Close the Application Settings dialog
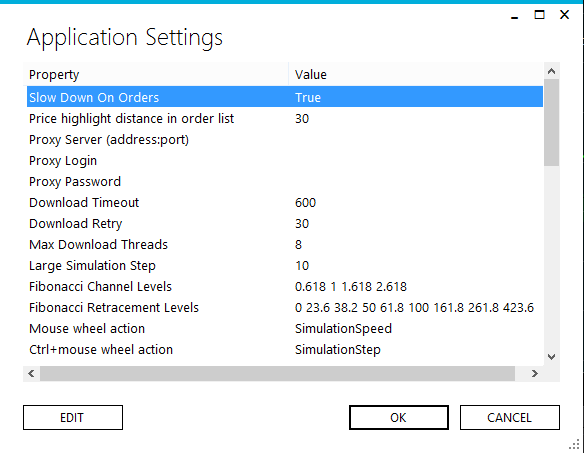This screenshot has height=453, width=584. (565, 15)
